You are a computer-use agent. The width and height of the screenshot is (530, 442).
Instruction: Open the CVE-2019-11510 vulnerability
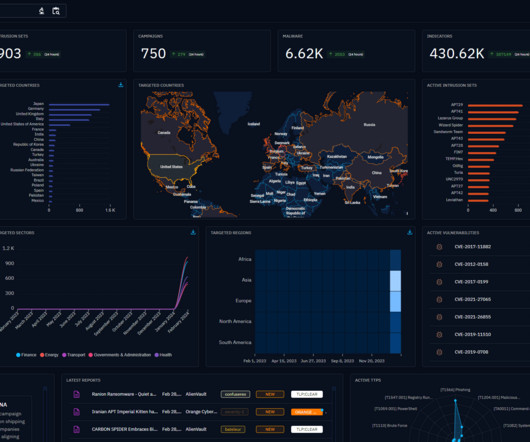[473, 335]
